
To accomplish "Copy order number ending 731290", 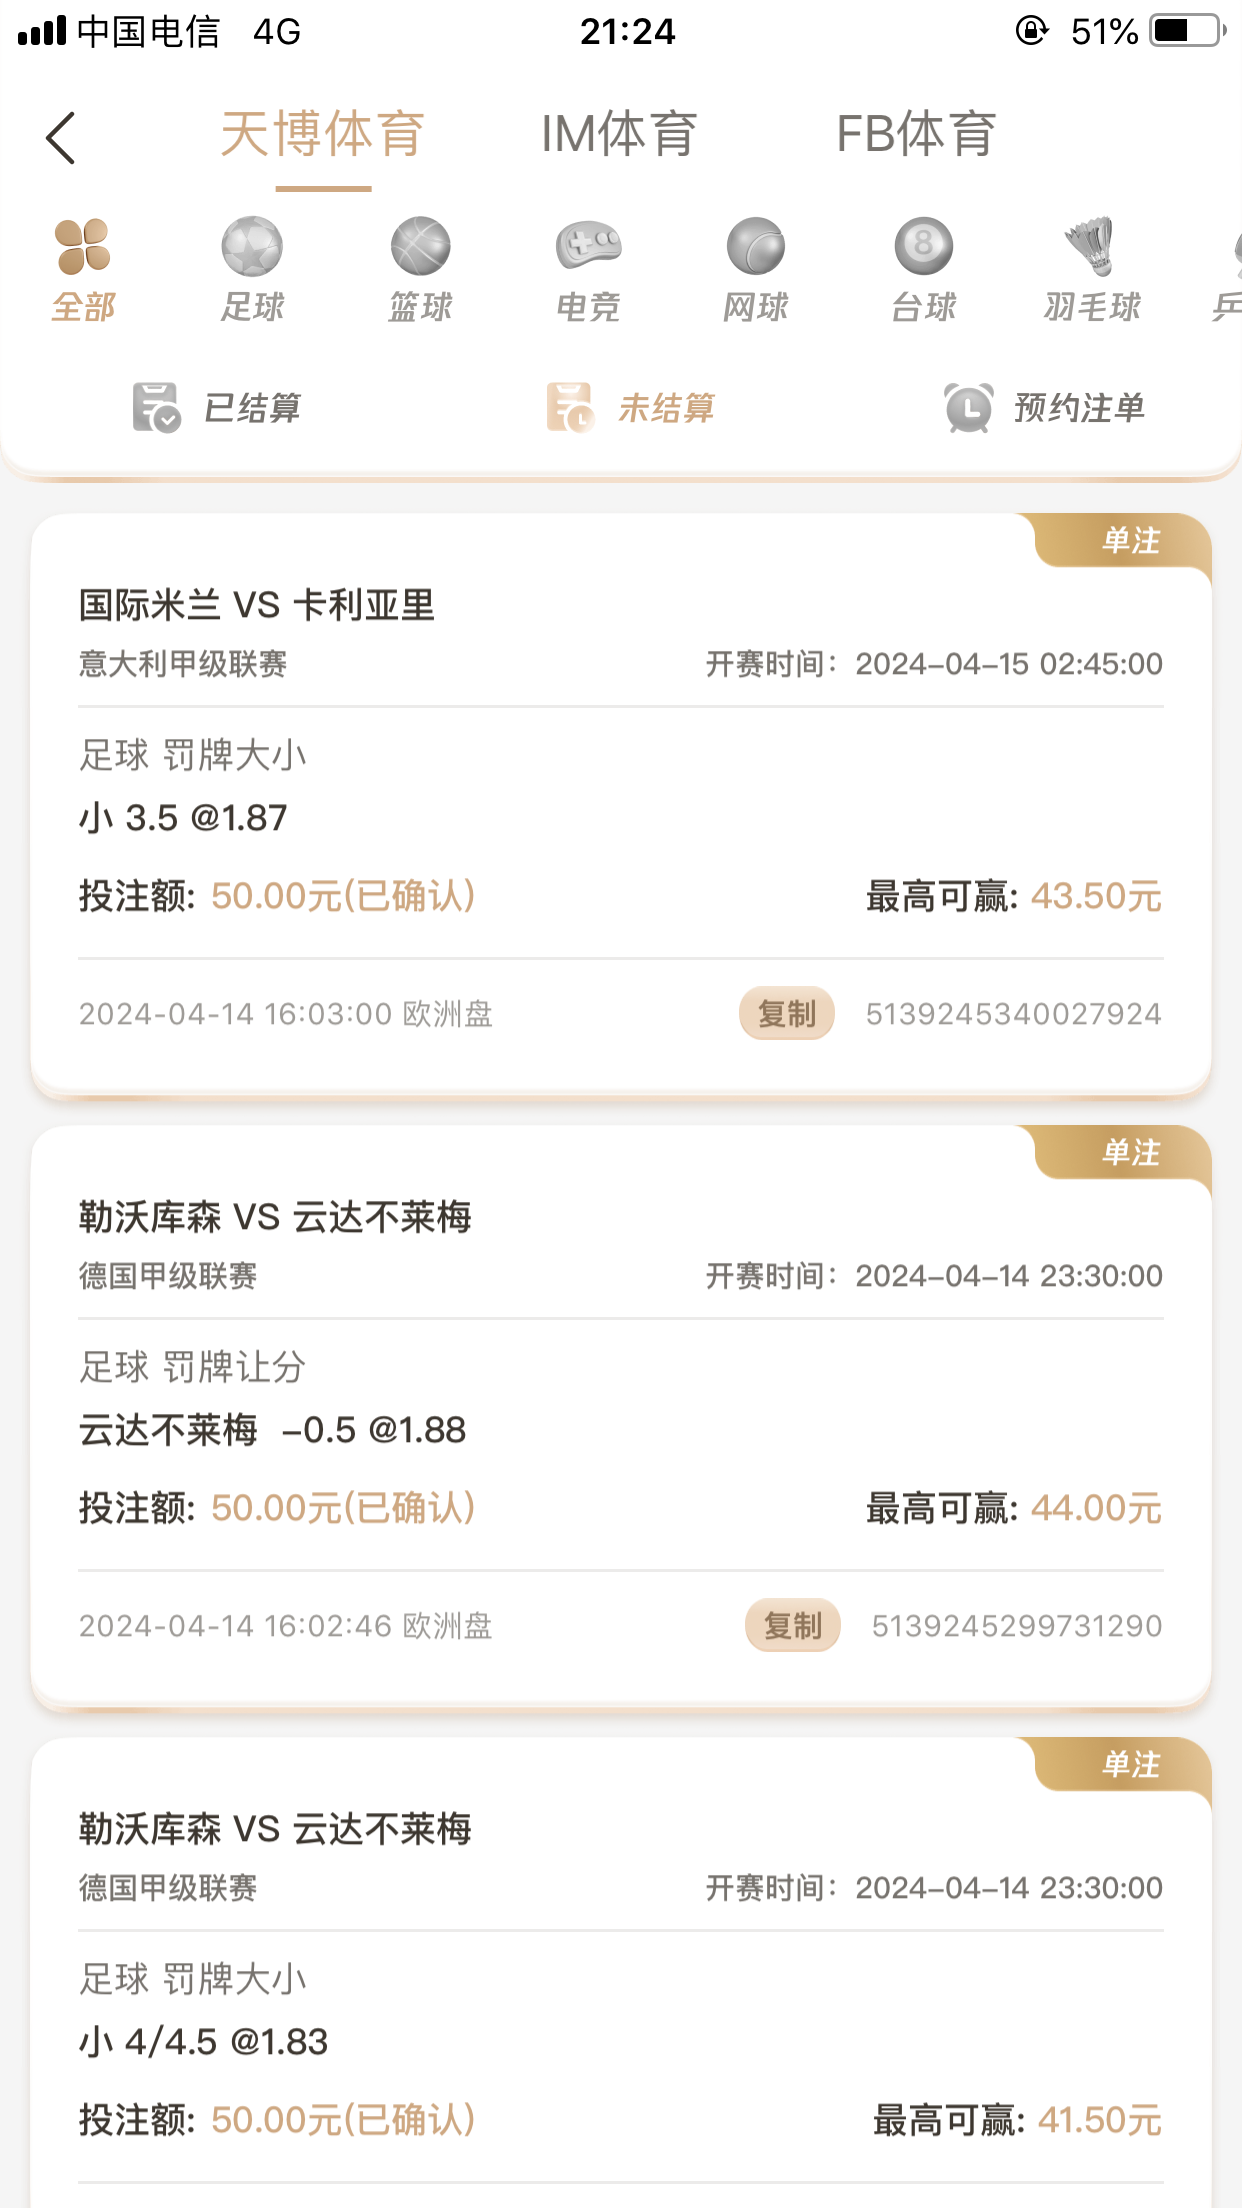I will (792, 1626).
